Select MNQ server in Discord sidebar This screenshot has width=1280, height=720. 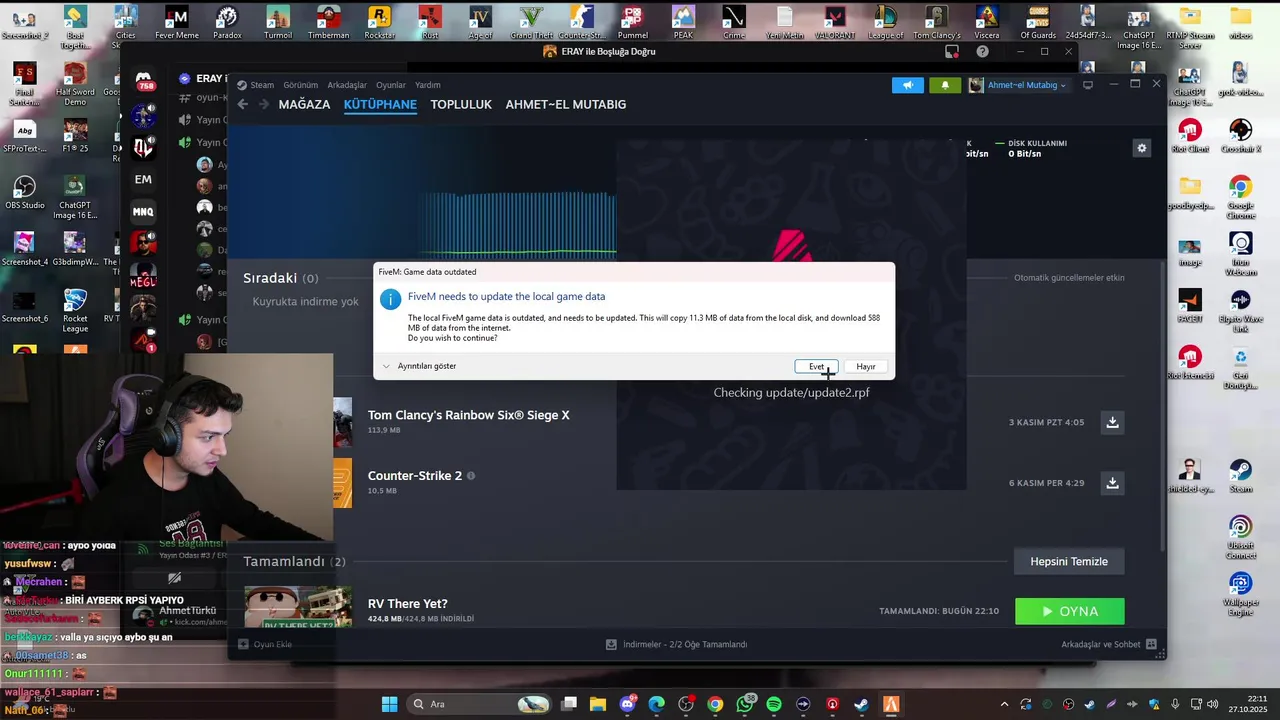tap(143, 212)
